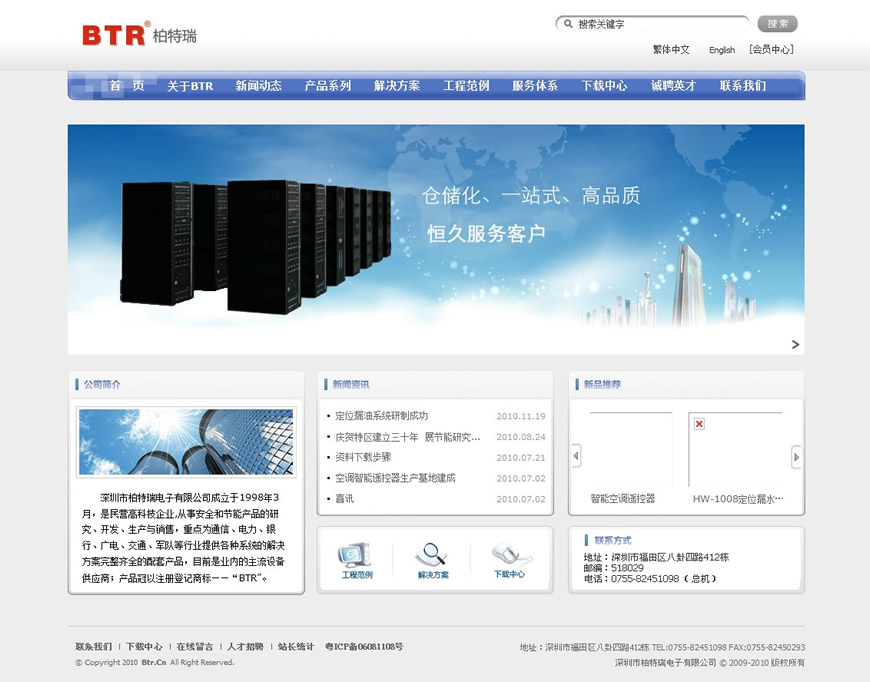Open news 资料下载步骤
The width and height of the screenshot is (870, 682).
click(363, 457)
